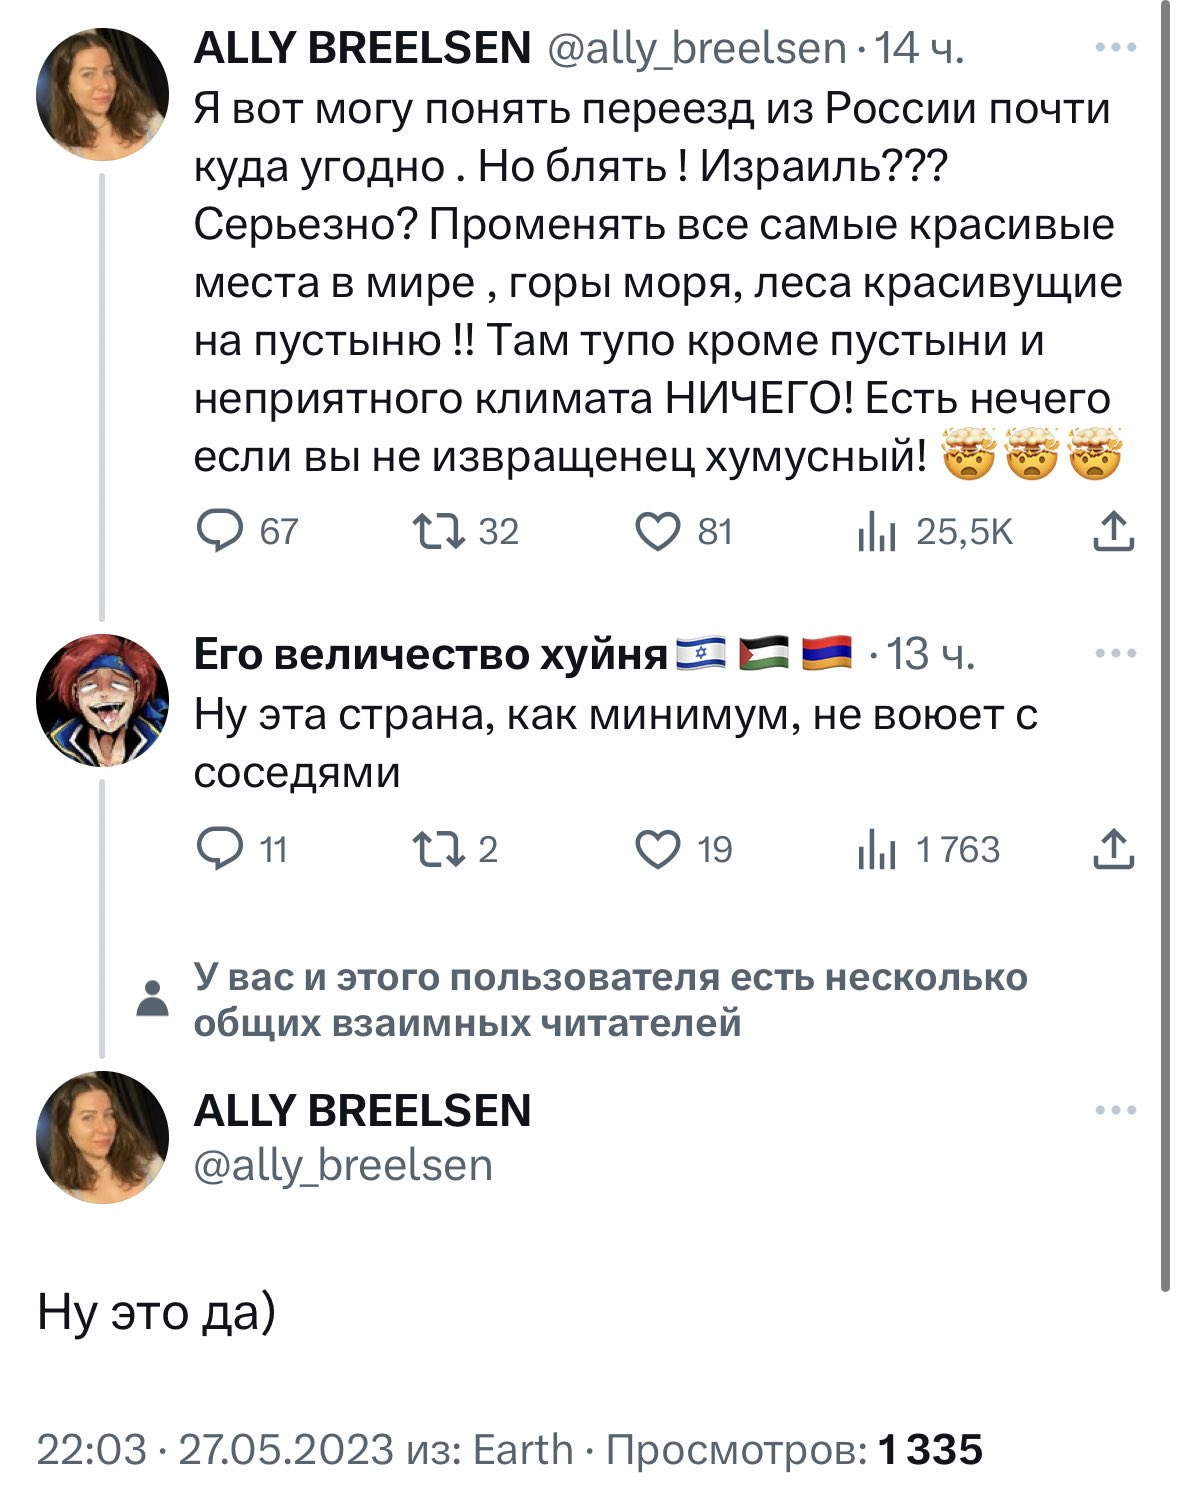
Task: Retweet the reply with 2 reposts
Action: [x=439, y=849]
